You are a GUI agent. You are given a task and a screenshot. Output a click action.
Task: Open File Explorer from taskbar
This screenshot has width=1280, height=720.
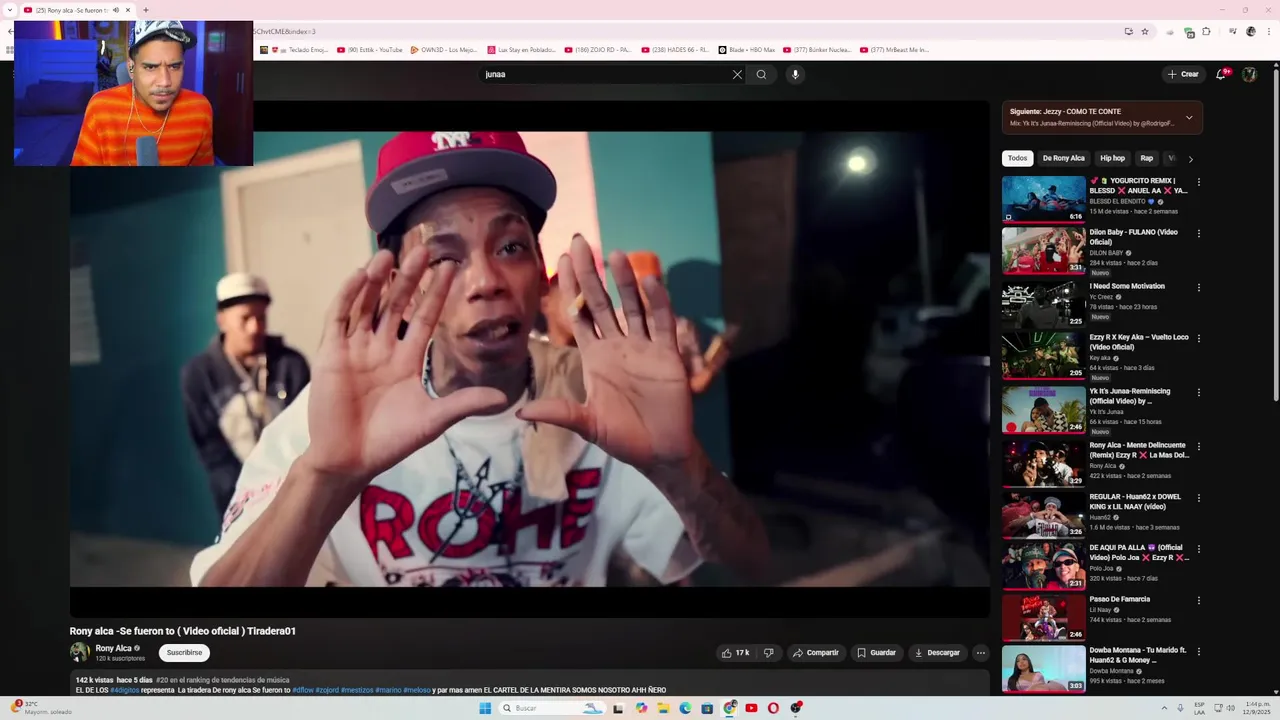[663, 708]
